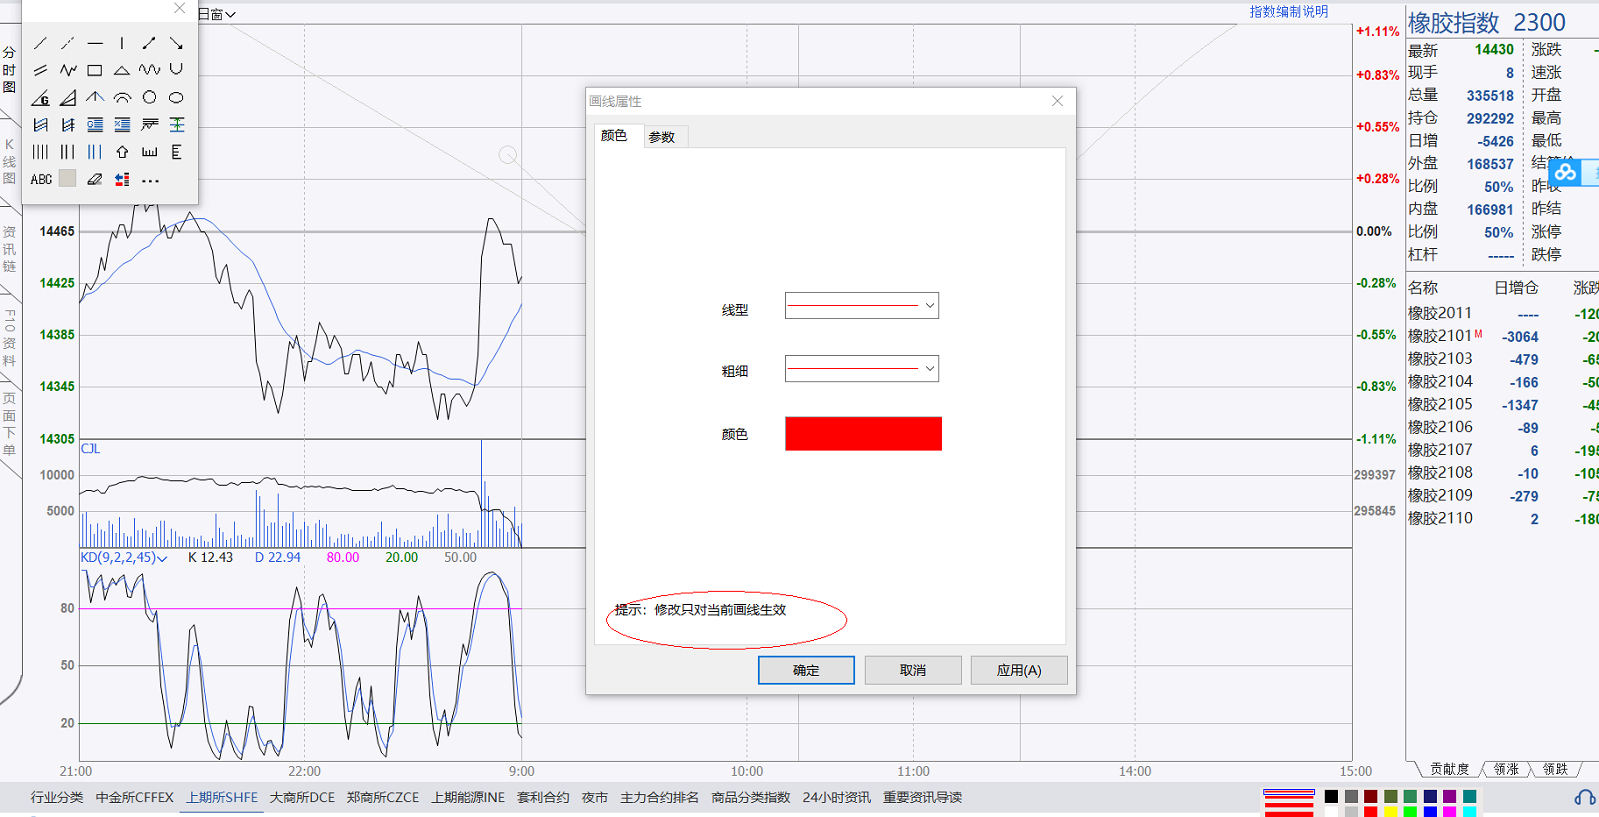Select the horizontal line tool

coord(95,43)
